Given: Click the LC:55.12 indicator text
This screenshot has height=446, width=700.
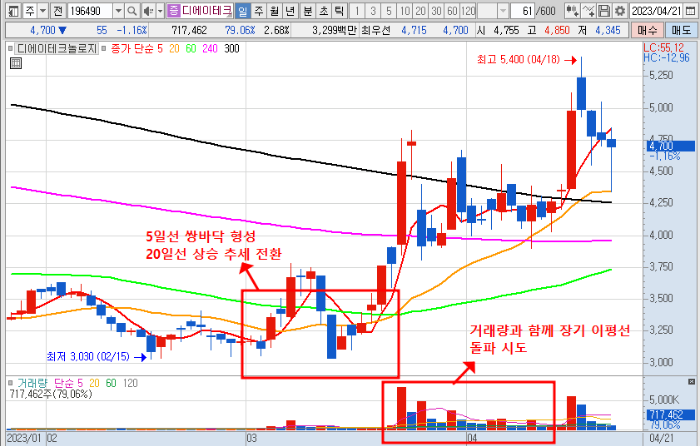Looking at the screenshot, I should (663, 47).
